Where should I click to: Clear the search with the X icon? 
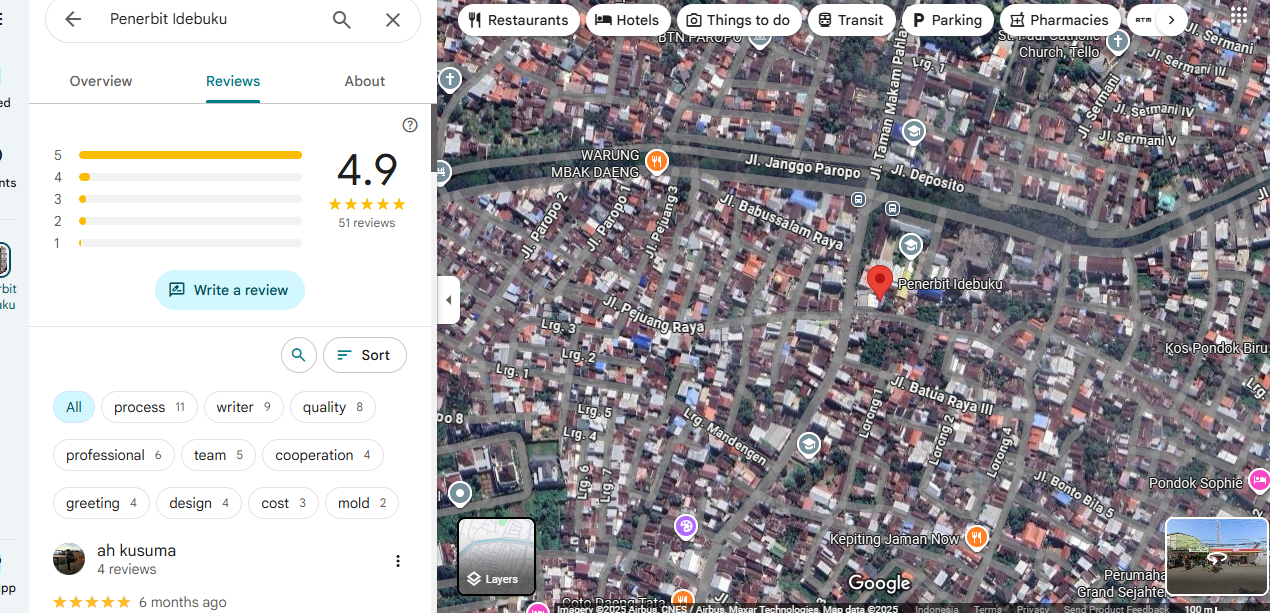[393, 20]
